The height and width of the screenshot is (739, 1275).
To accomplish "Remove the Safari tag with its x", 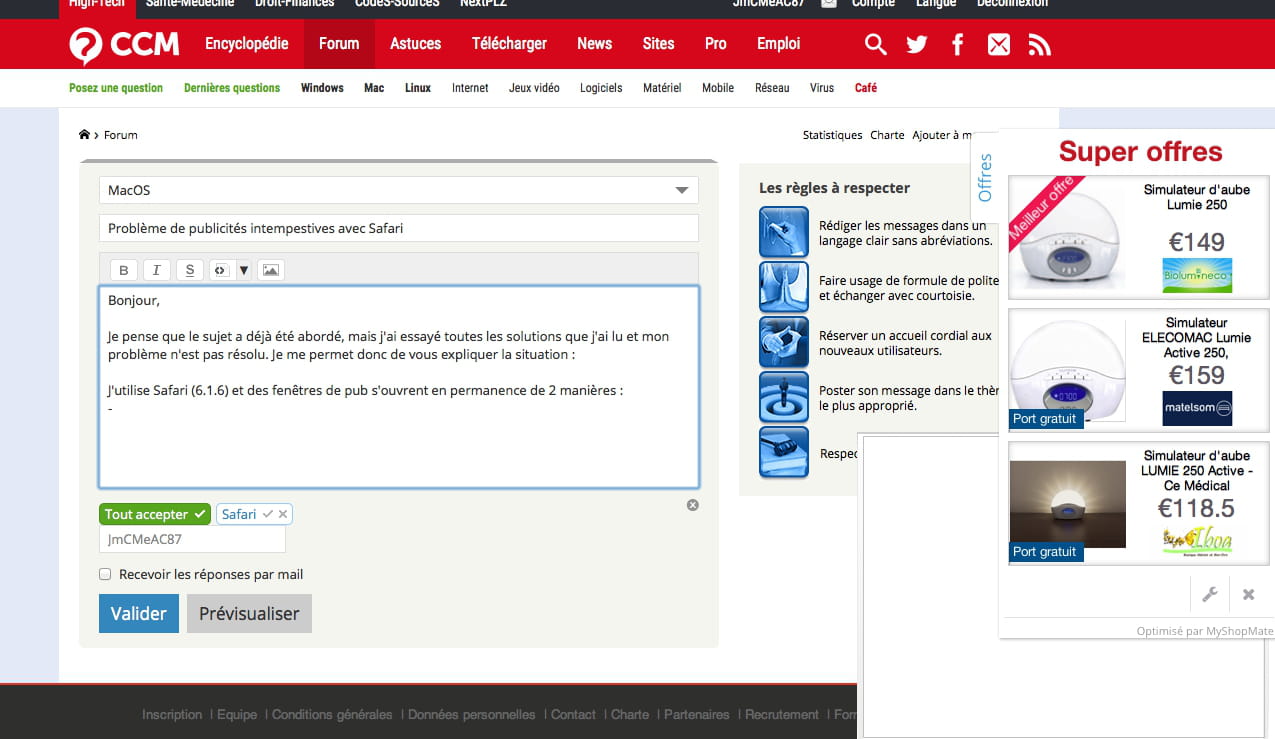I will point(283,514).
